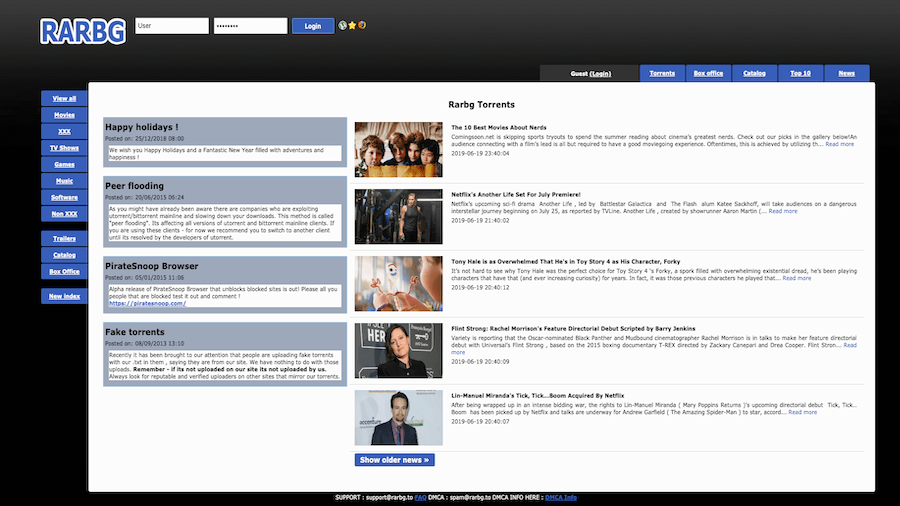The width and height of the screenshot is (900, 506).
Task: Go to the Top 10 tab
Action: pyautogui.click(x=800, y=73)
